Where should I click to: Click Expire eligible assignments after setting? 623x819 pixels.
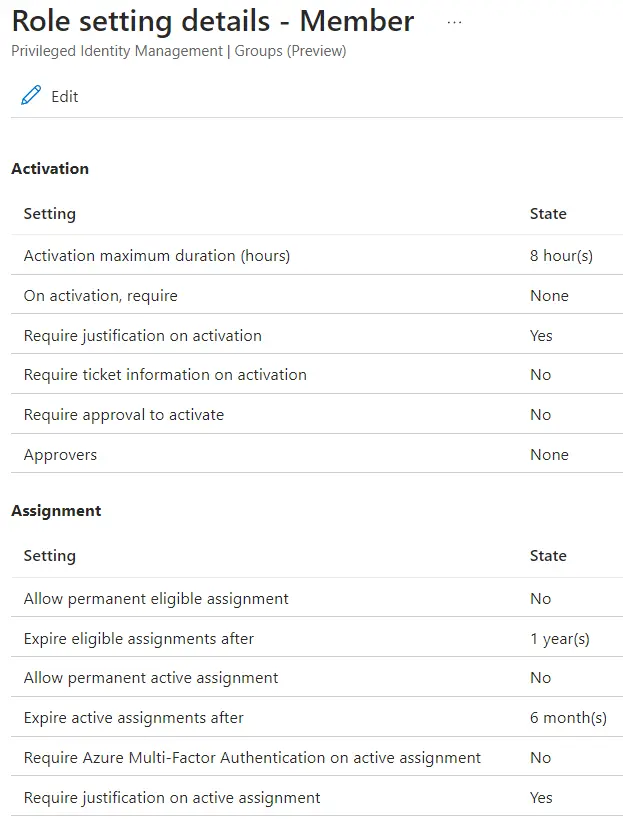139,639
